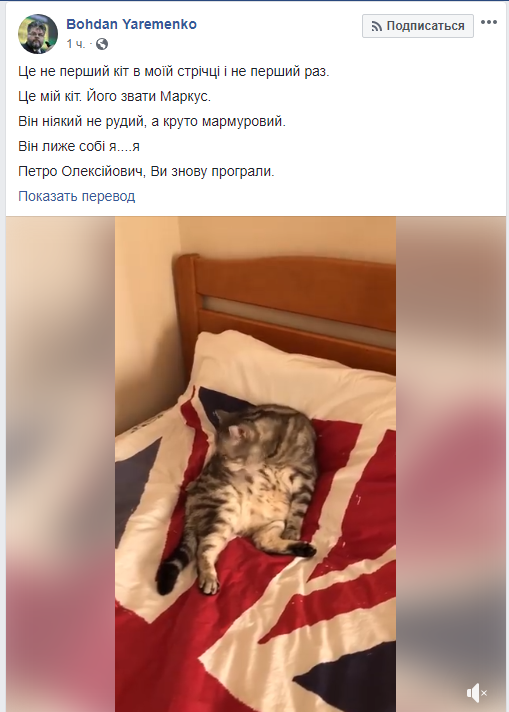Unmute the video with the speaker icon
Viewport: 509px width, 712px height.
476,693
